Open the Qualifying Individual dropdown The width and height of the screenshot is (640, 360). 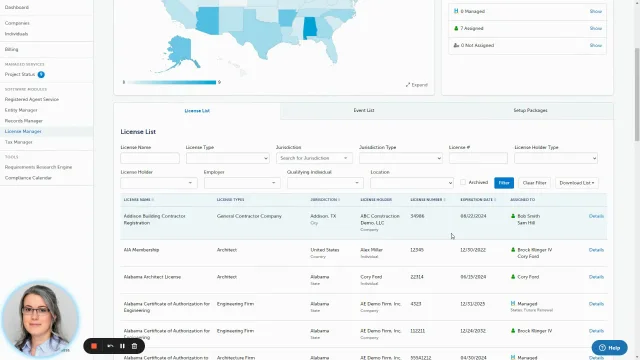(325, 183)
